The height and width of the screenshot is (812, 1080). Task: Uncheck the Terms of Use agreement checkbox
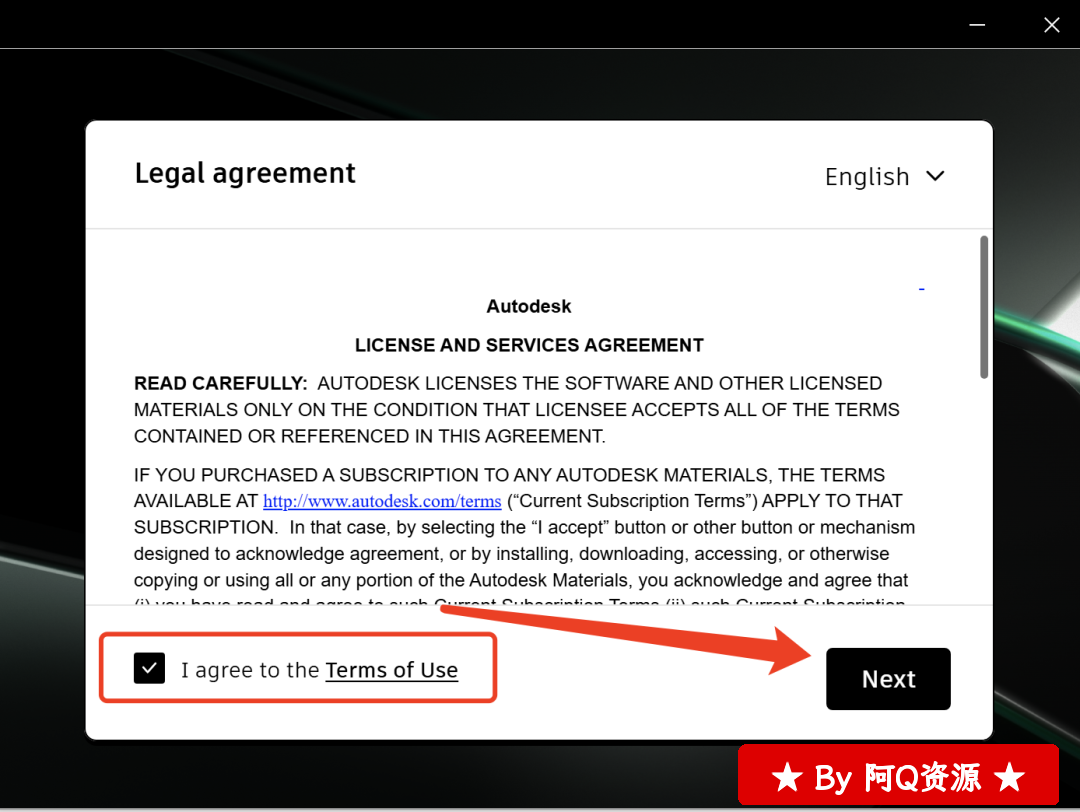coord(149,668)
